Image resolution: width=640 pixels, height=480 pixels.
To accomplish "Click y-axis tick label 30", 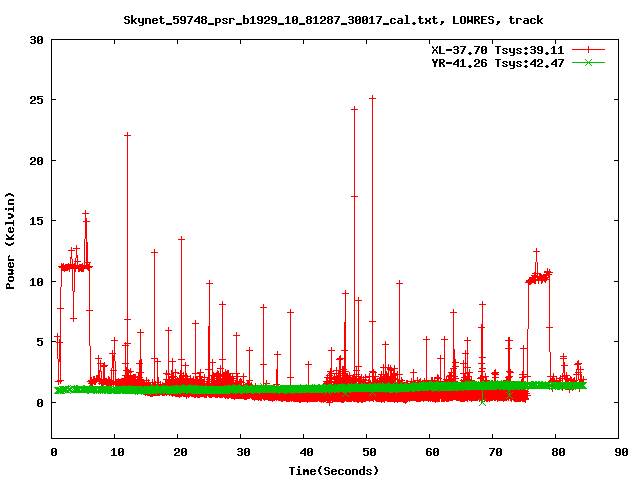I will (36, 40).
